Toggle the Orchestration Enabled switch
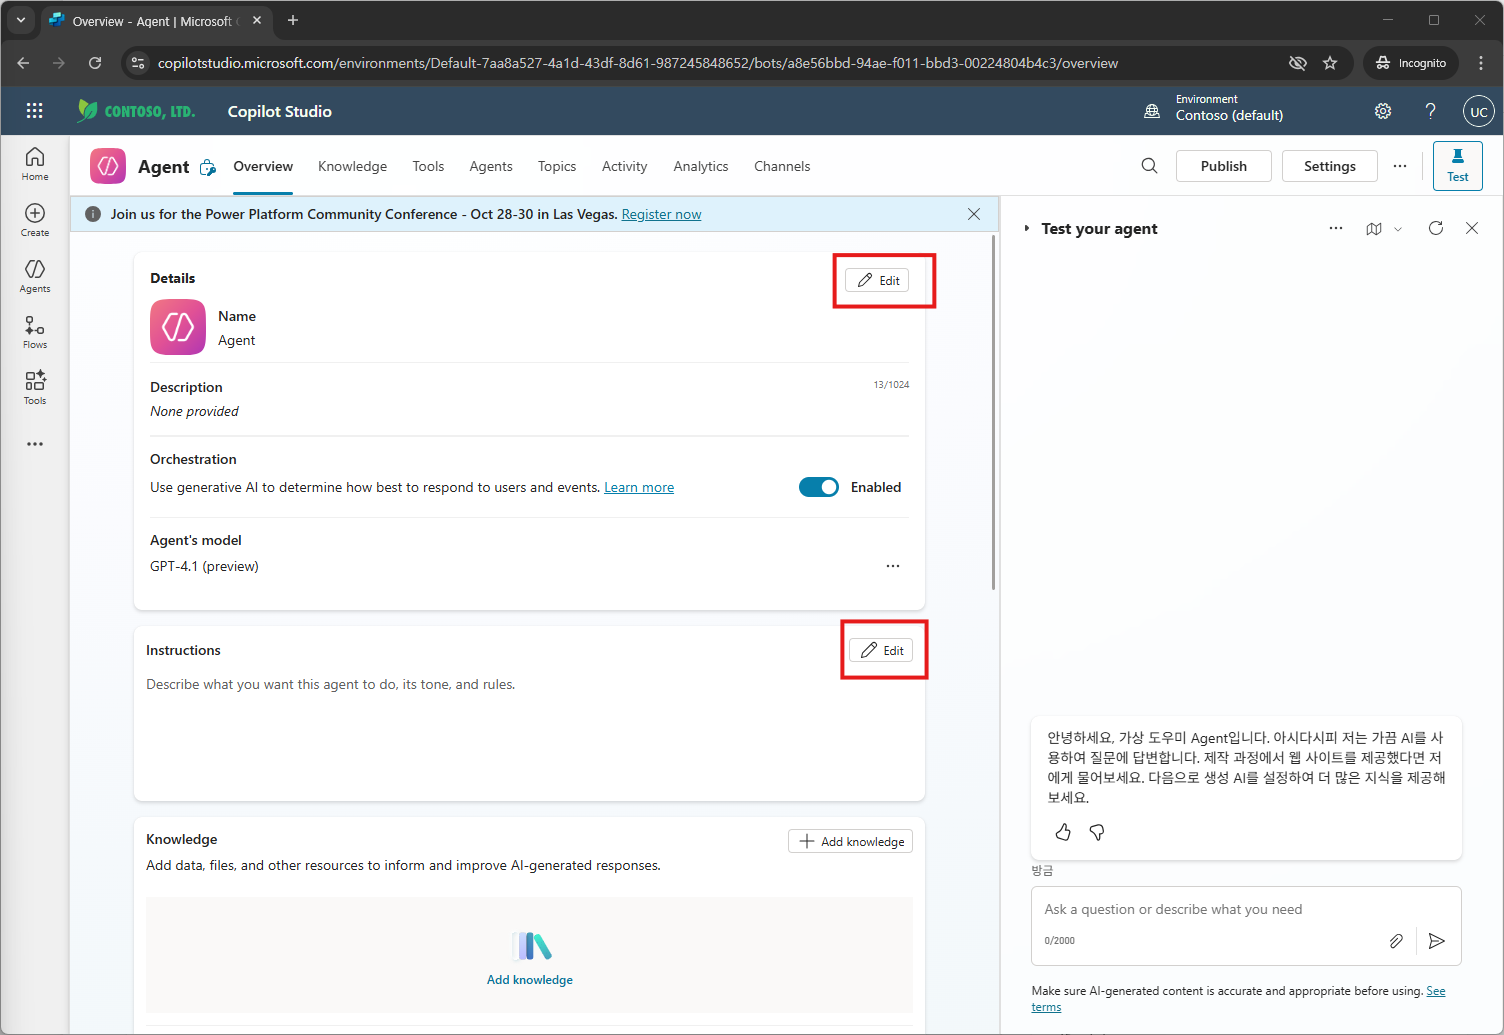The image size is (1504, 1035). click(x=819, y=487)
